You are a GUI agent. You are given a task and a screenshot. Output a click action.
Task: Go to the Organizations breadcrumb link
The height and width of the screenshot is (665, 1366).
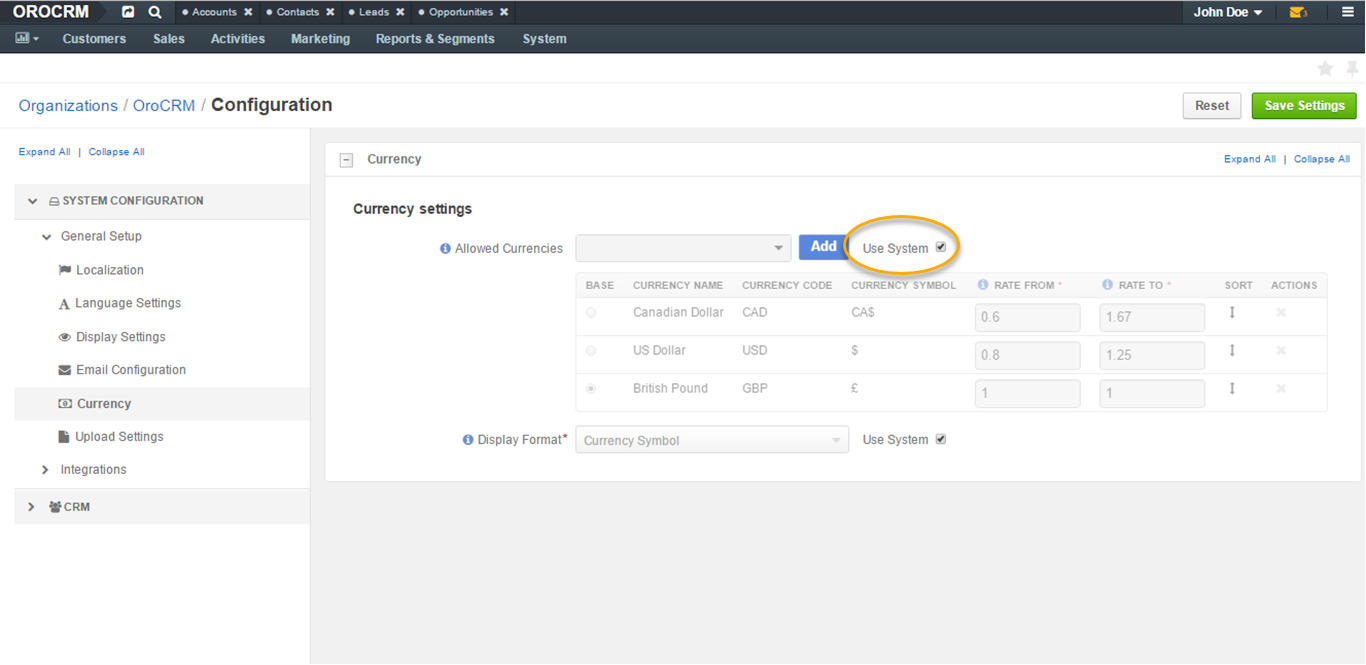click(68, 106)
